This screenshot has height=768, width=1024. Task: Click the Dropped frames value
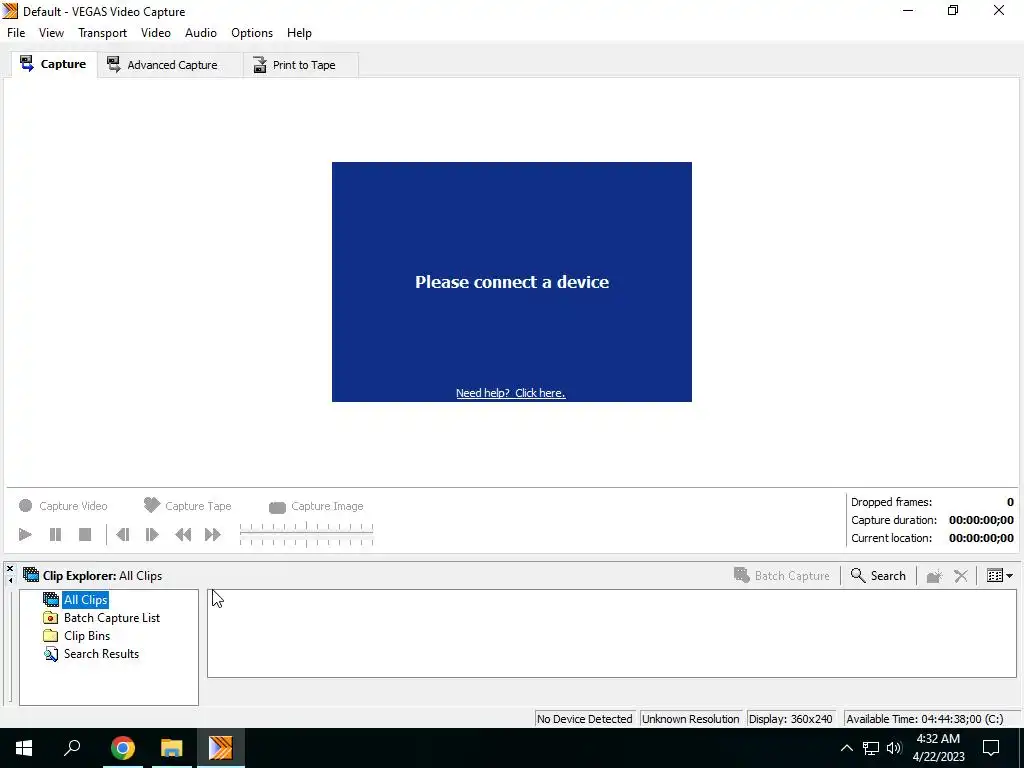point(1010,502)
